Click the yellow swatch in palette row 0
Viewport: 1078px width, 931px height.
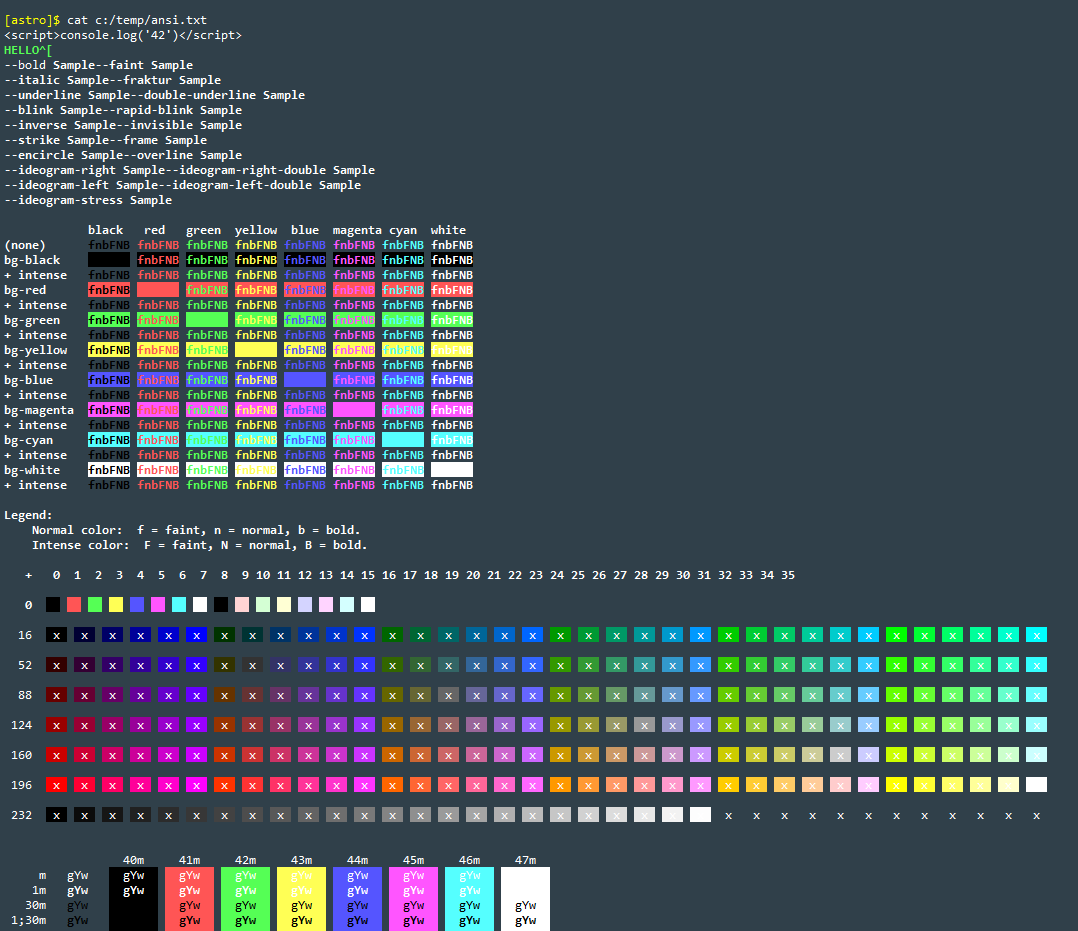116,604
